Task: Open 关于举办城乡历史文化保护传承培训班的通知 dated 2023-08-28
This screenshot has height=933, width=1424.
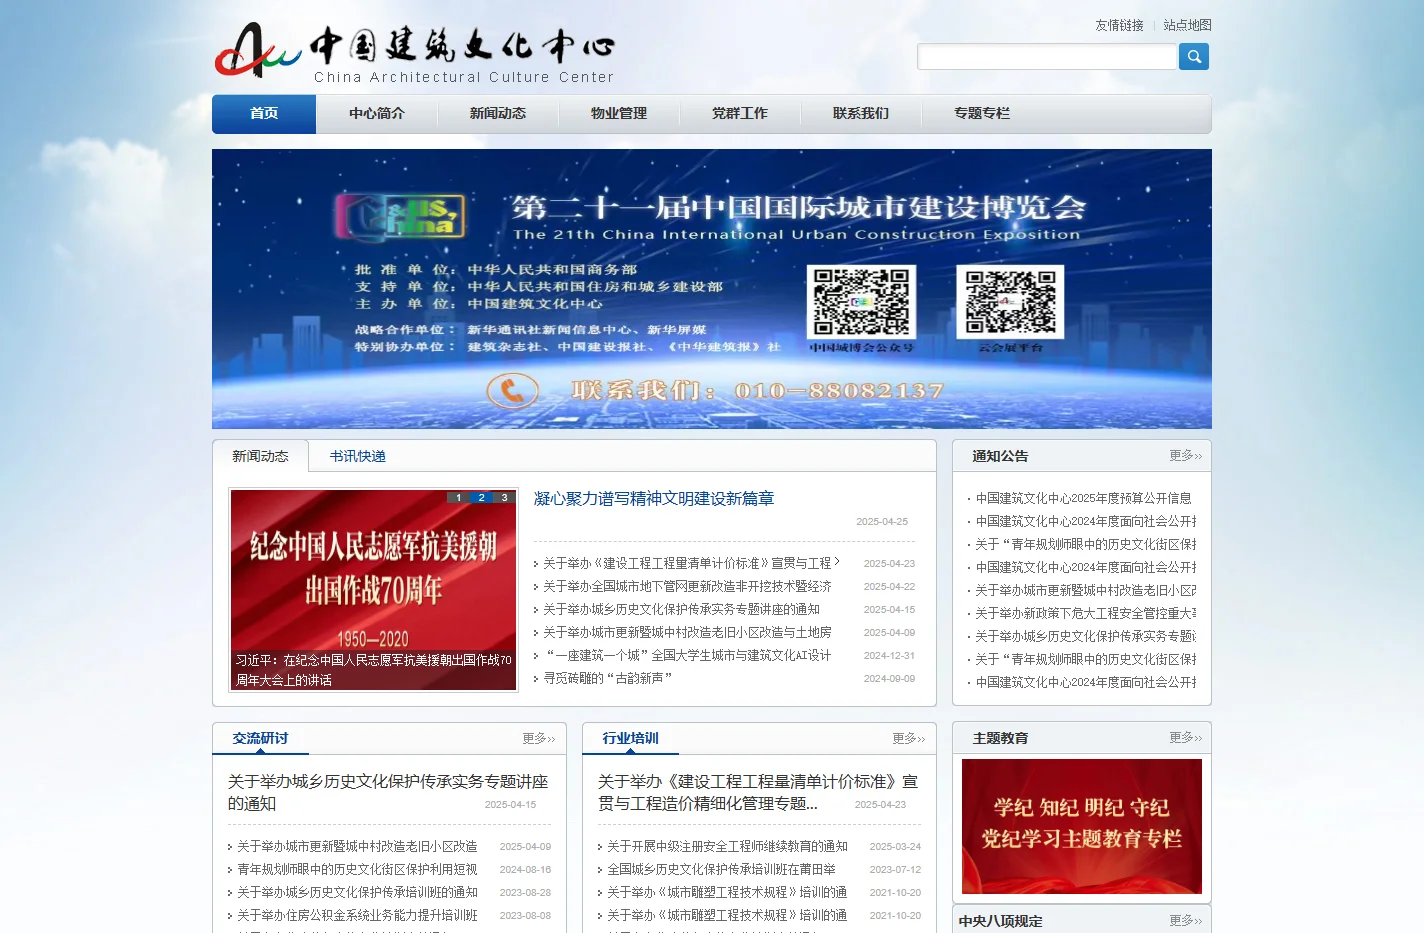Action: point(357,892)
